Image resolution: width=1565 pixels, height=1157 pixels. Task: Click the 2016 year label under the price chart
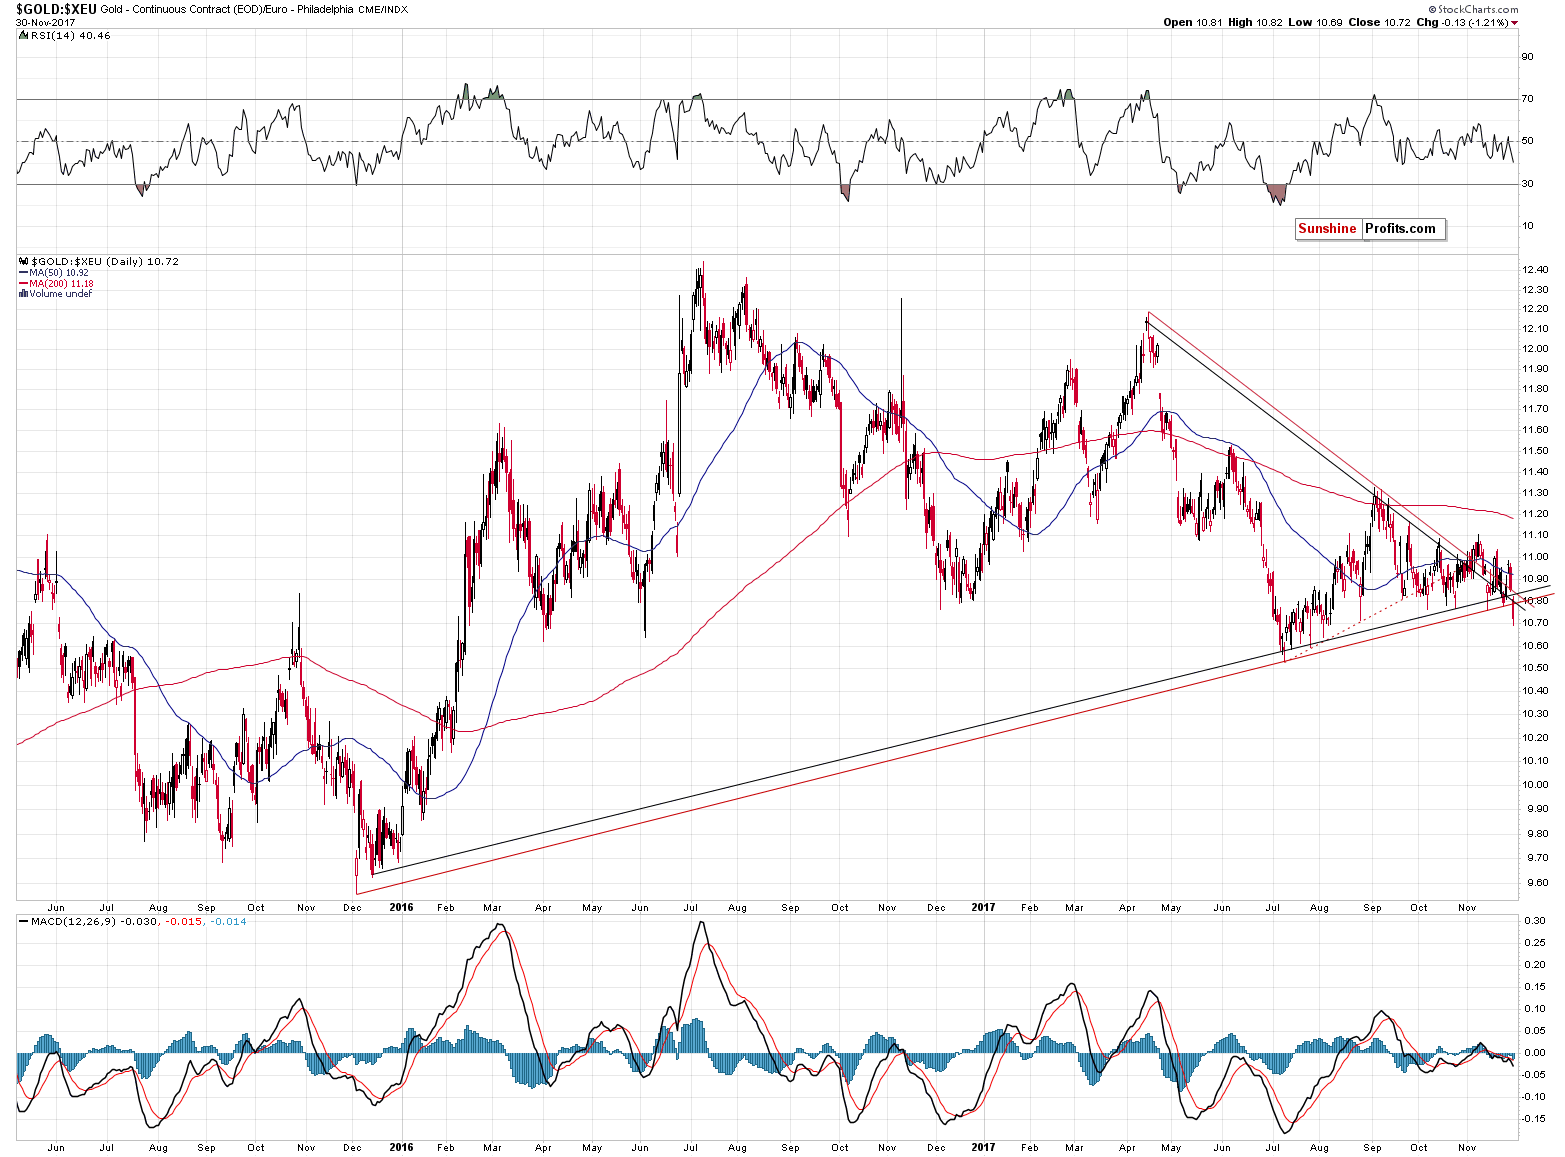coord(401,907)
